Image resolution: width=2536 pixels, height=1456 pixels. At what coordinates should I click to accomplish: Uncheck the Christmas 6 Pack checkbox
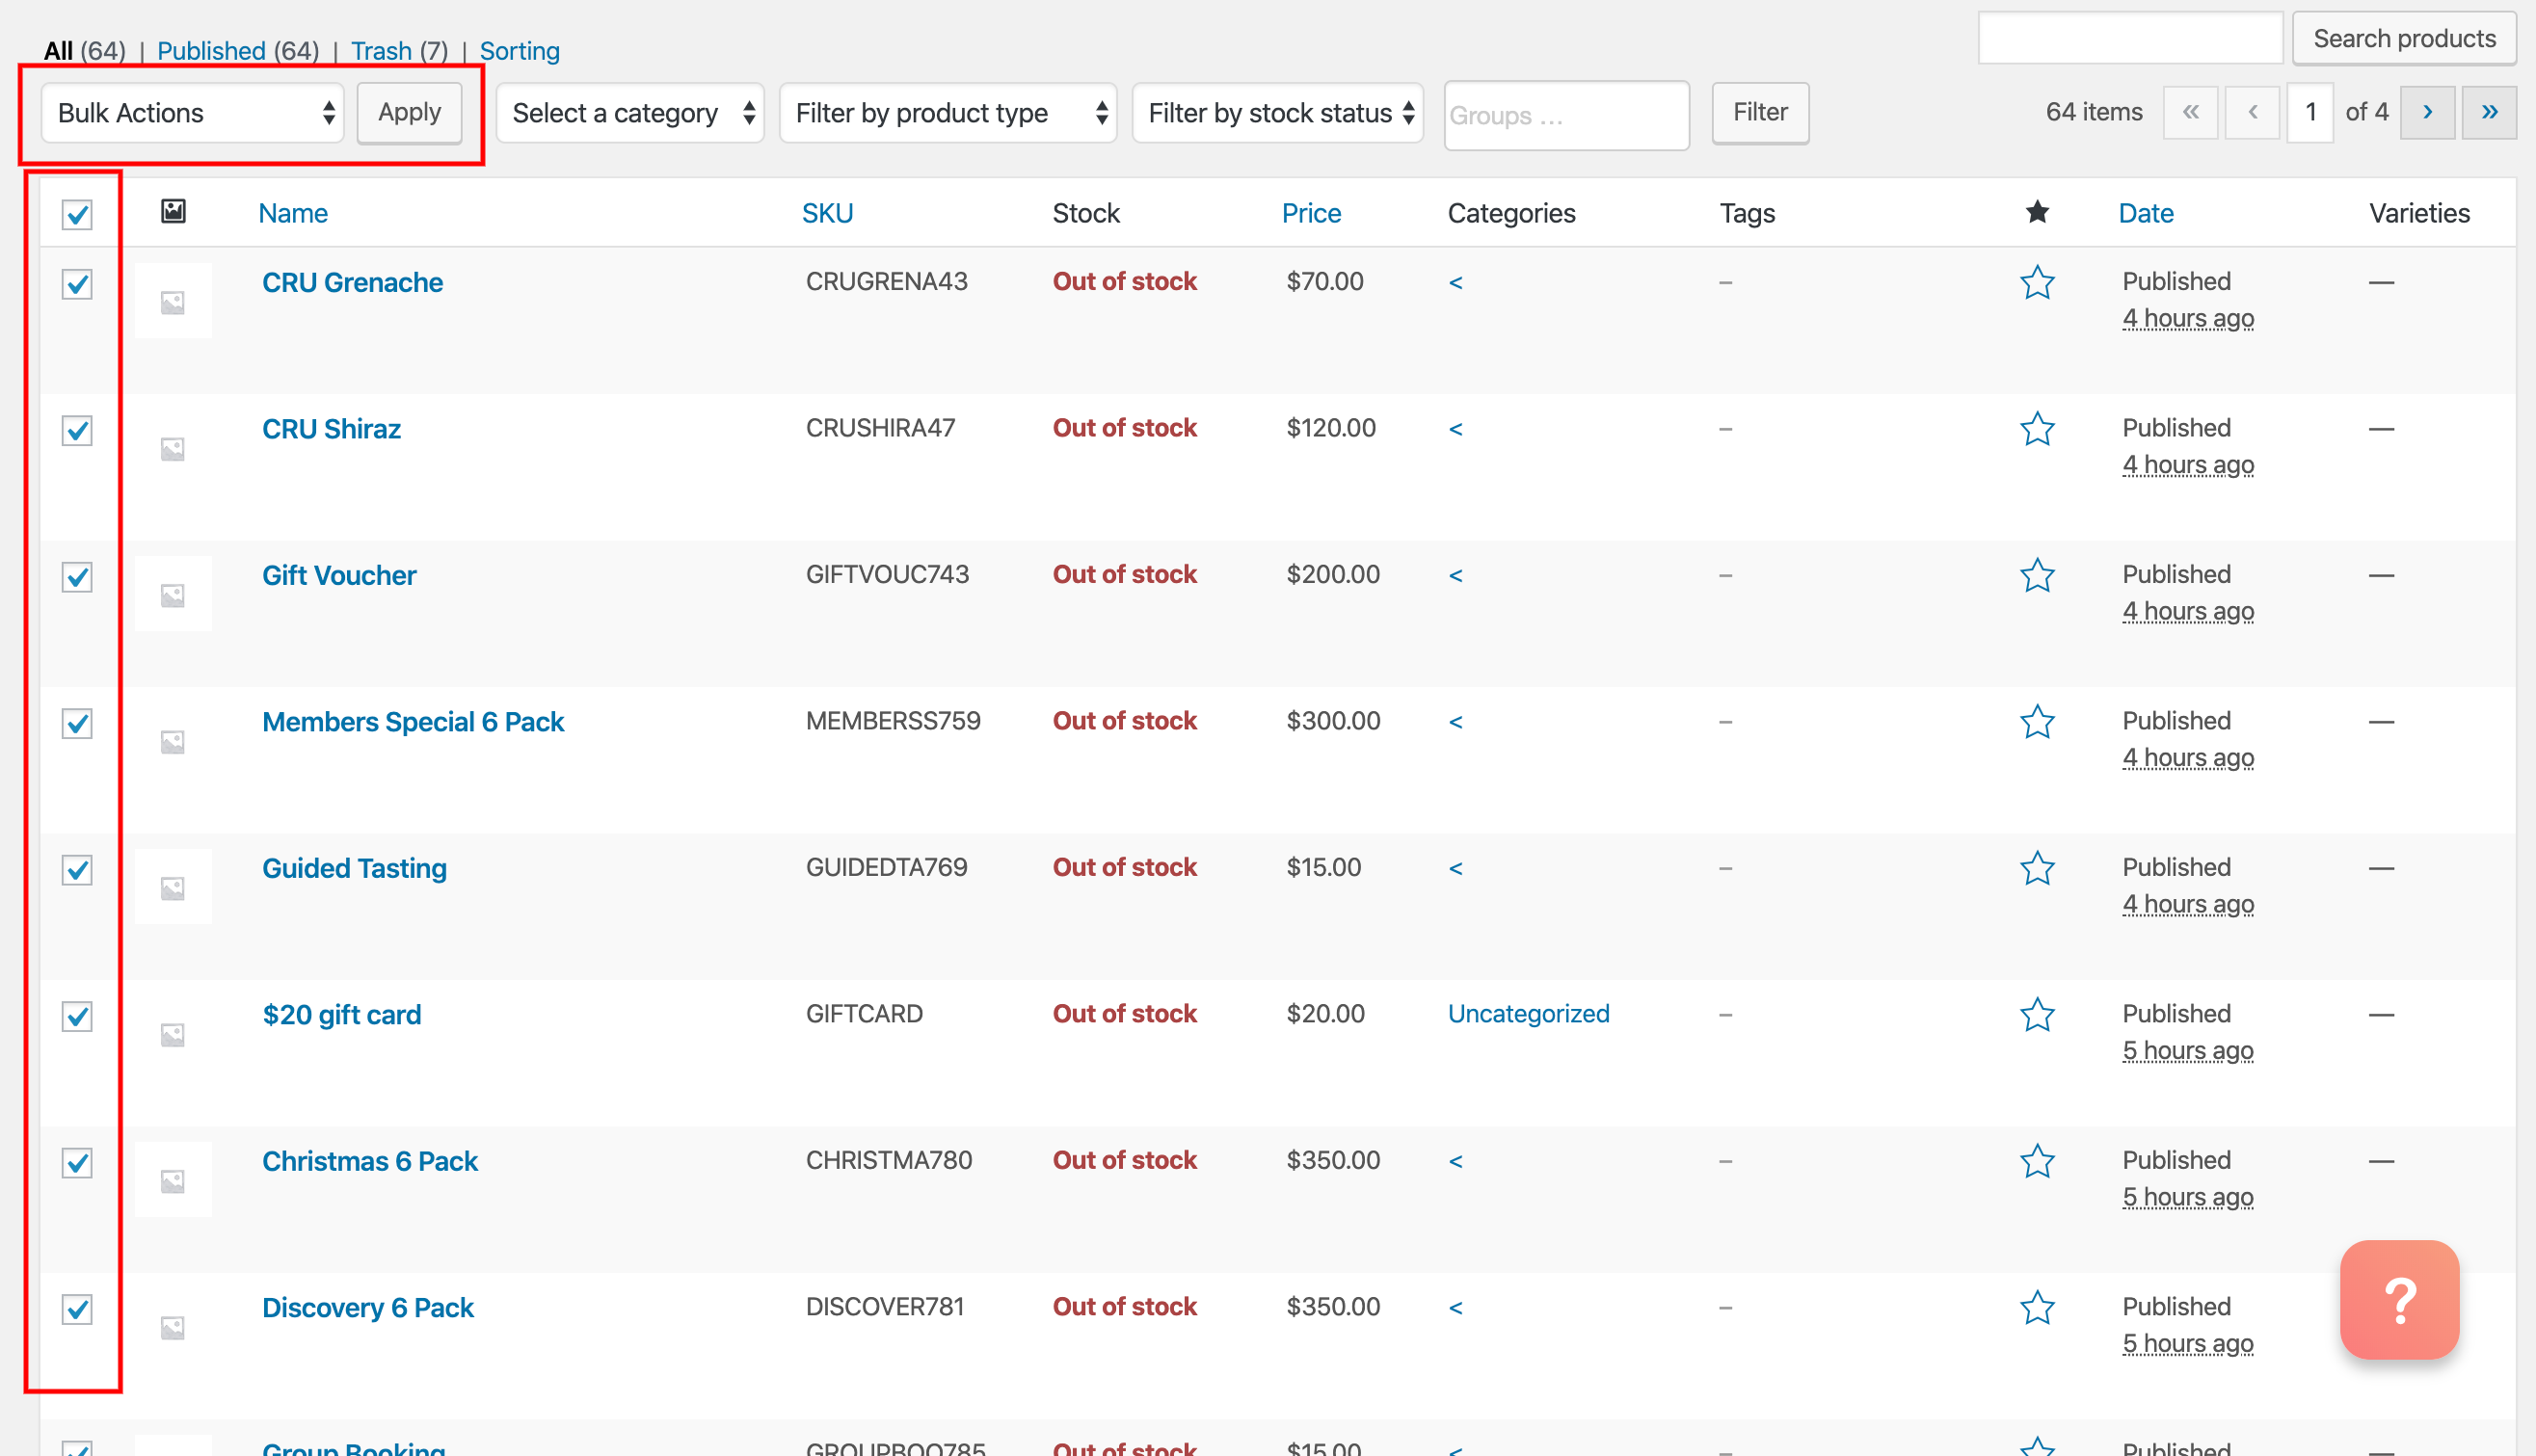(x=77, y=1163)
